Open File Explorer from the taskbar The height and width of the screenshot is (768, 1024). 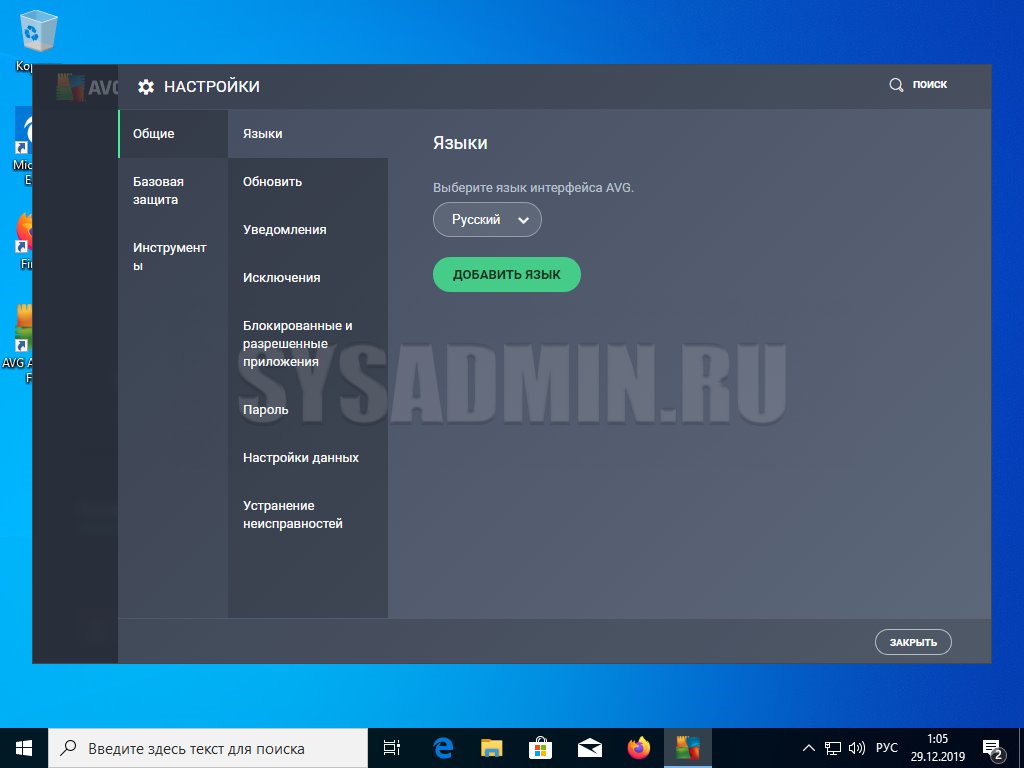[491, 747]
